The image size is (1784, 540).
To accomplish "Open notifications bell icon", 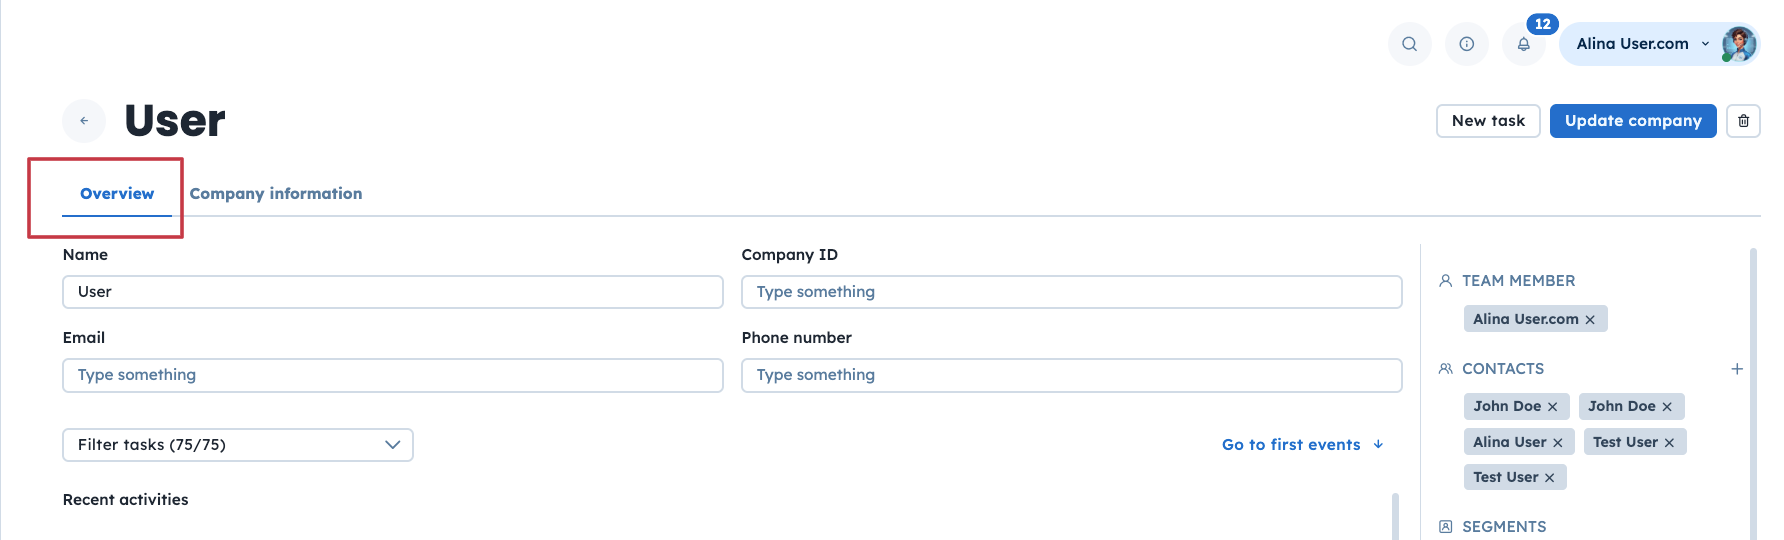I will (1523, 44).
